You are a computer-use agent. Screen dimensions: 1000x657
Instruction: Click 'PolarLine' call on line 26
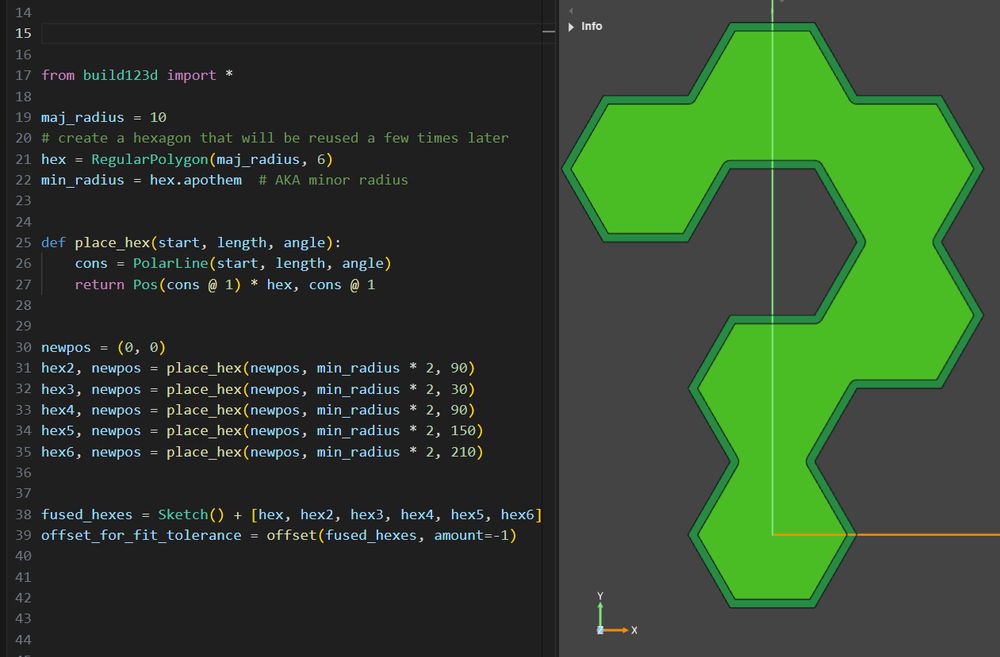pyautogui.click(x=170, y=264)
